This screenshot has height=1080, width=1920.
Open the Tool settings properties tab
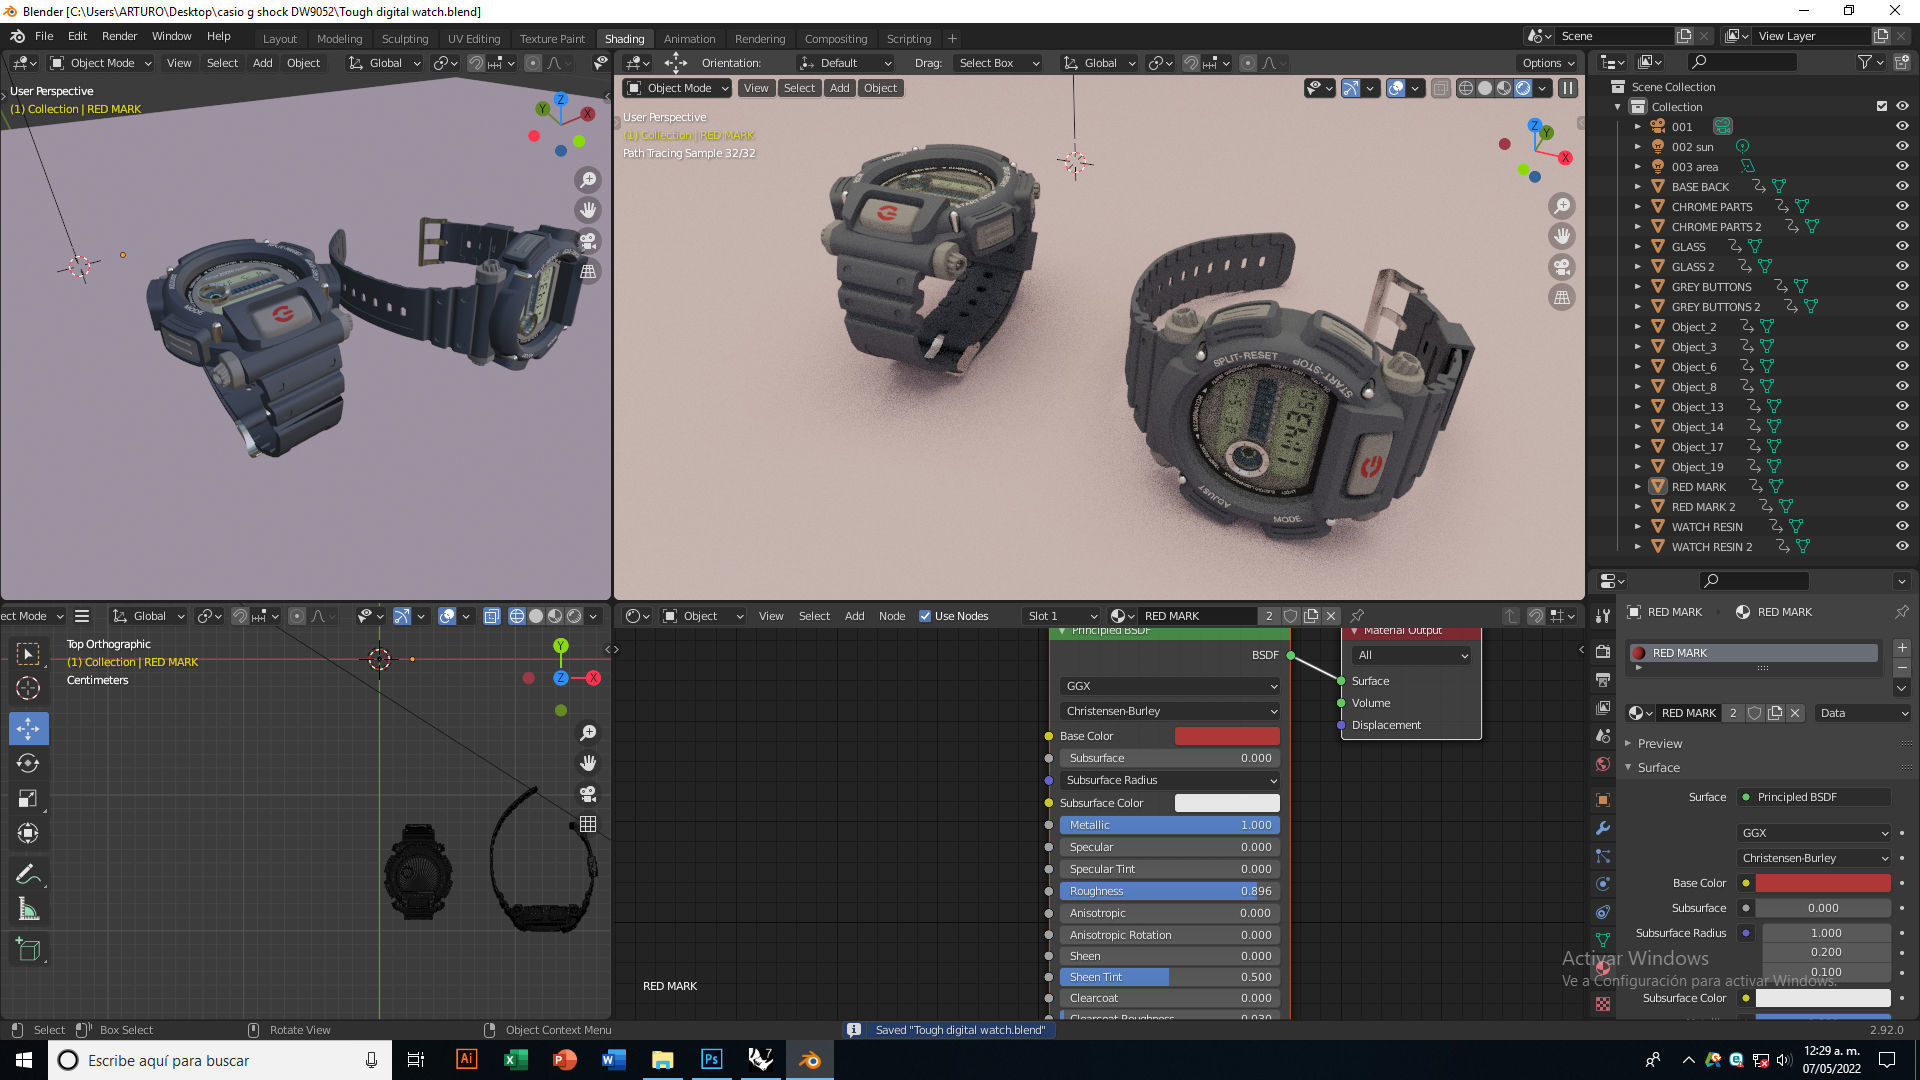1603,615
